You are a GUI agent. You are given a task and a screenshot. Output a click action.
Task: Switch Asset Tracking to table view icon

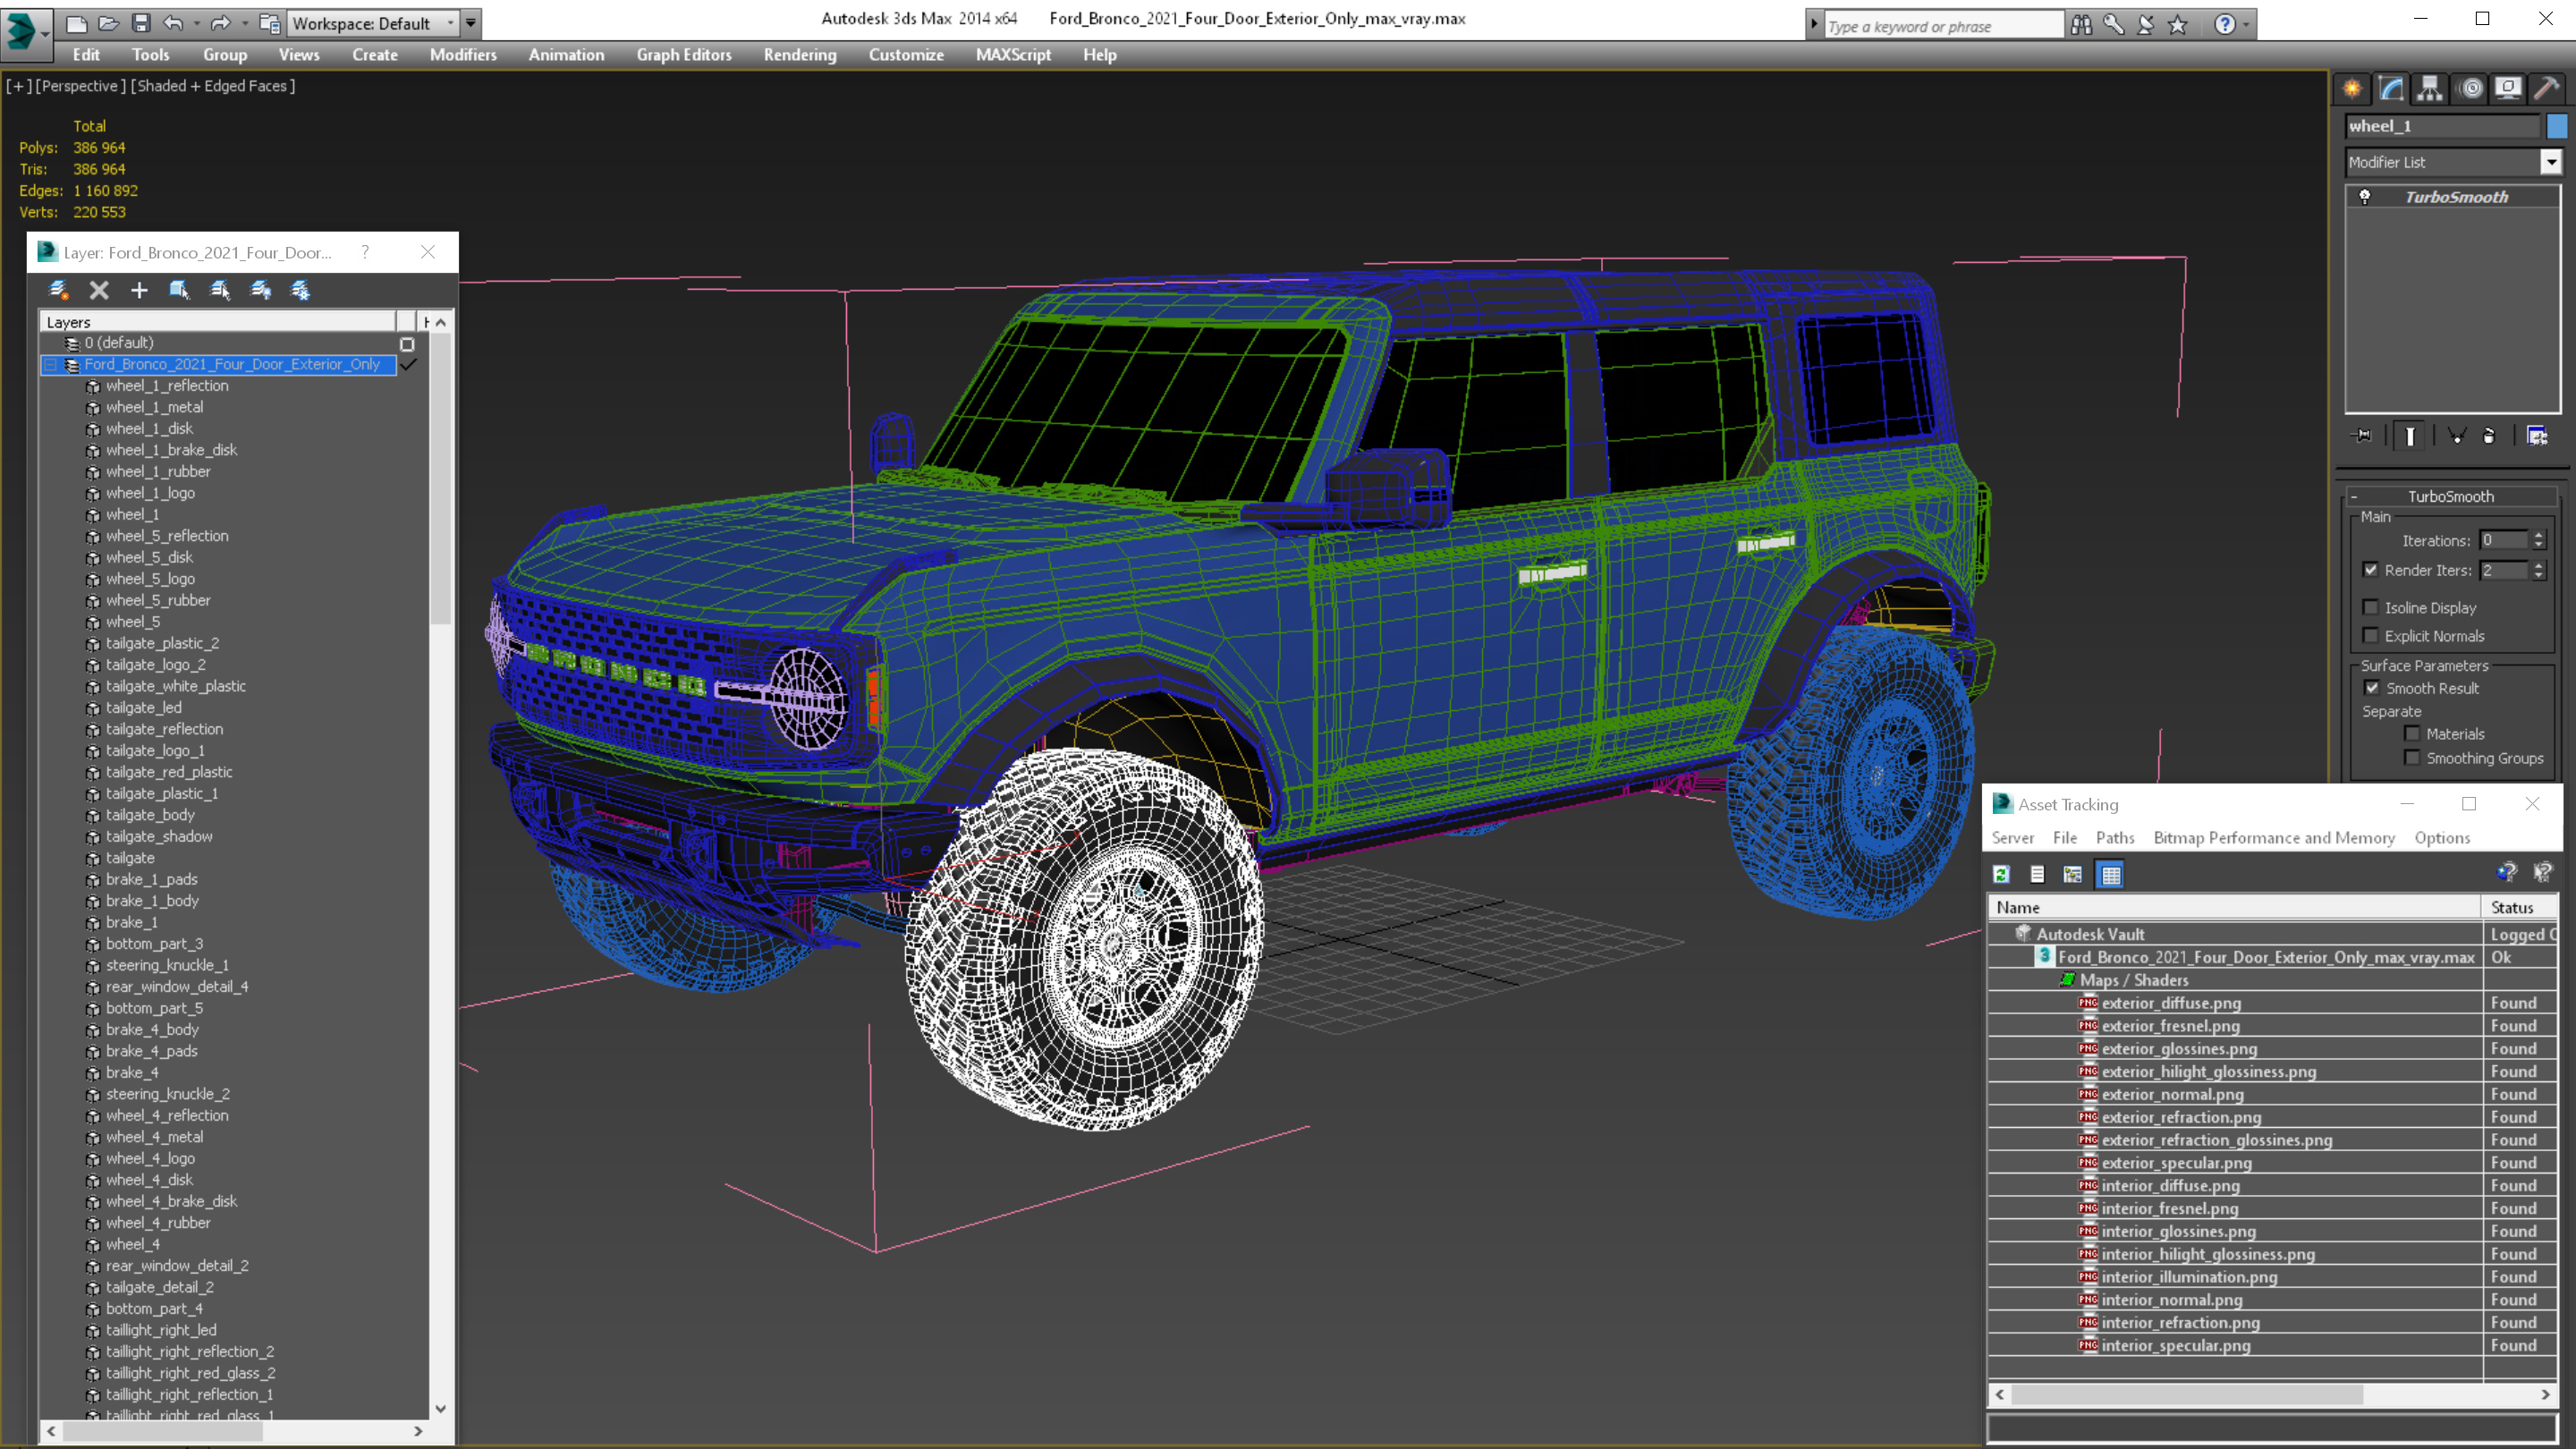2110,875
